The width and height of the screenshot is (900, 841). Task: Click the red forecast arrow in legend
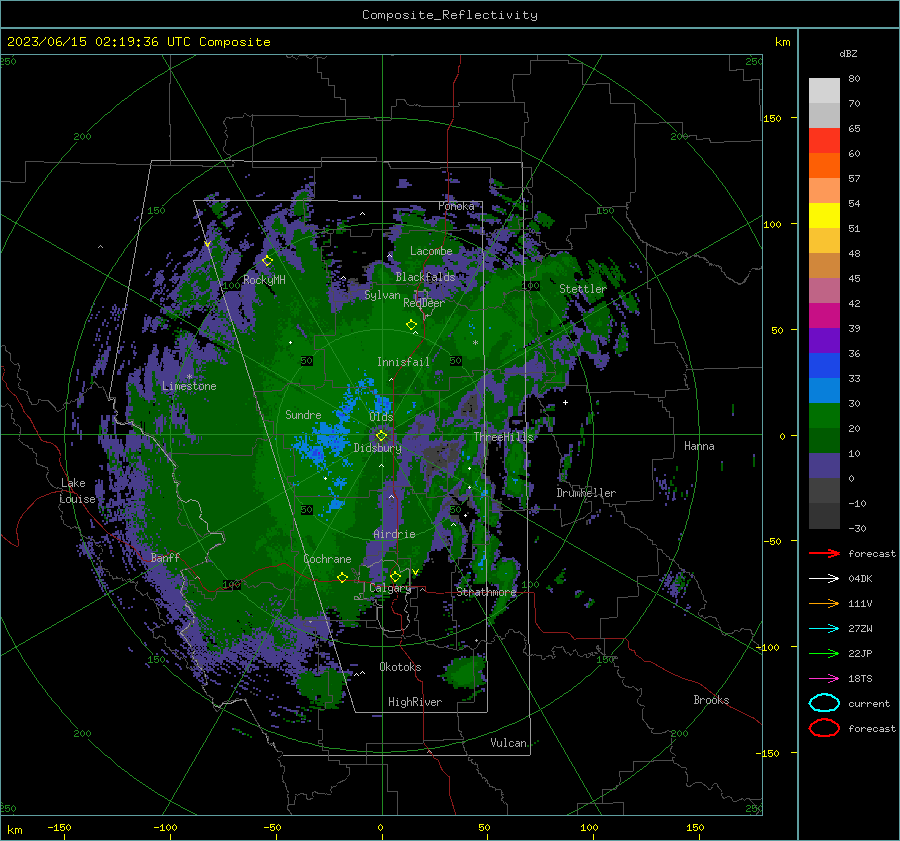824,554
